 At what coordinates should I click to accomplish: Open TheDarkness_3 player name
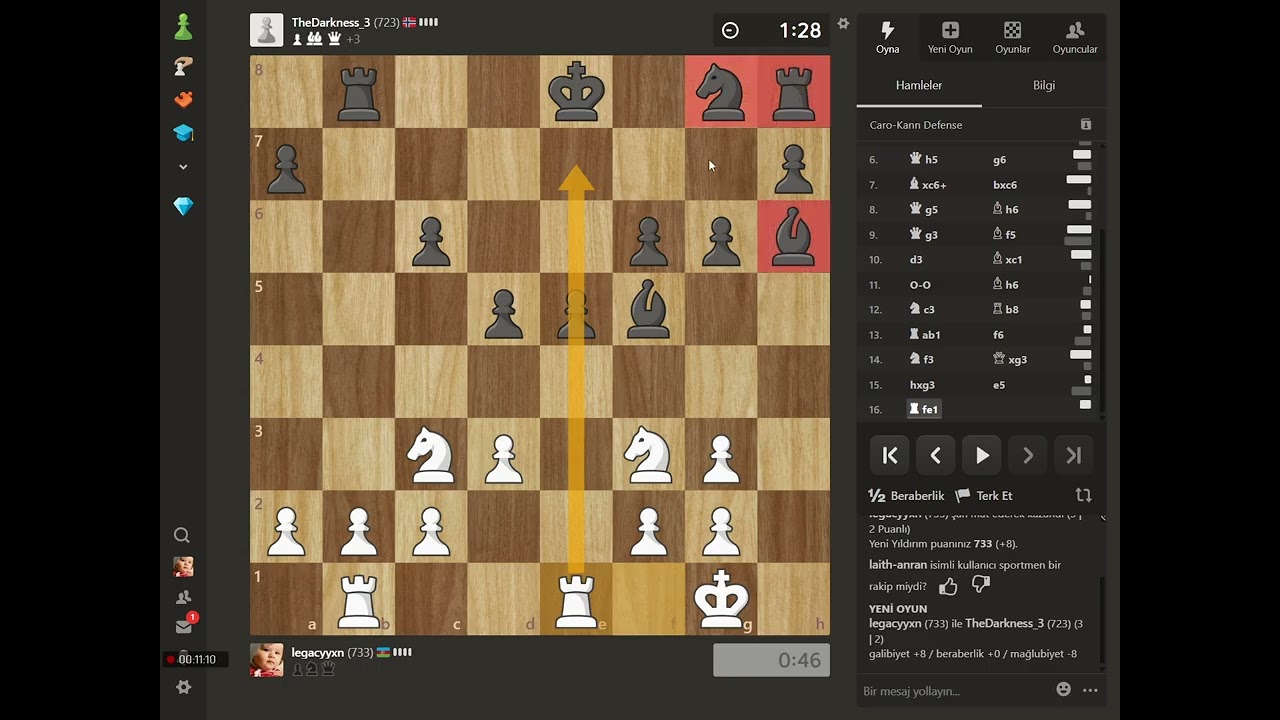331,22
